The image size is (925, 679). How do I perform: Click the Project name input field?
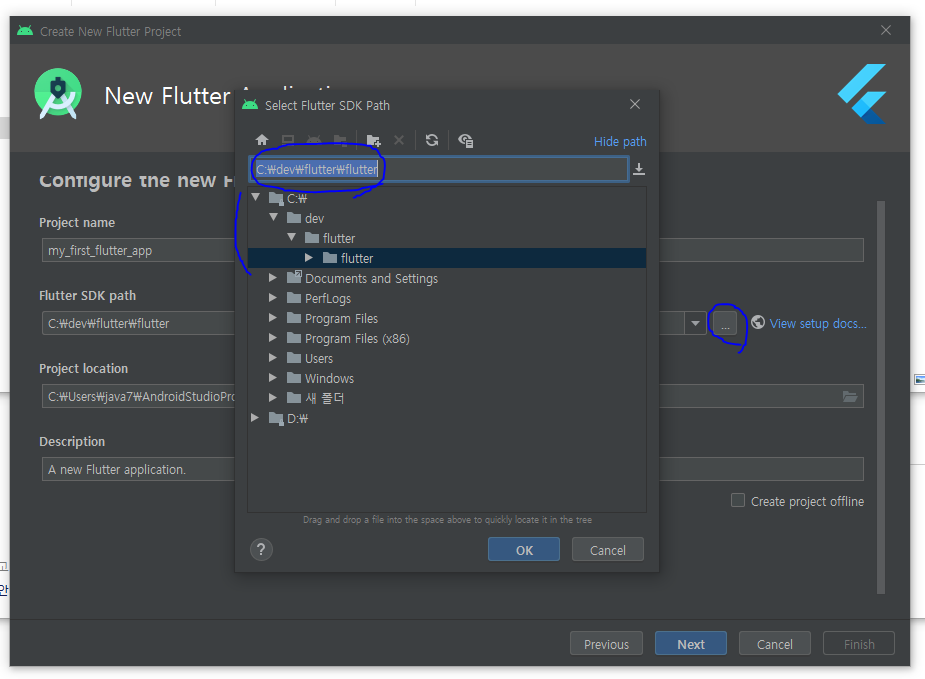(452, 250)
